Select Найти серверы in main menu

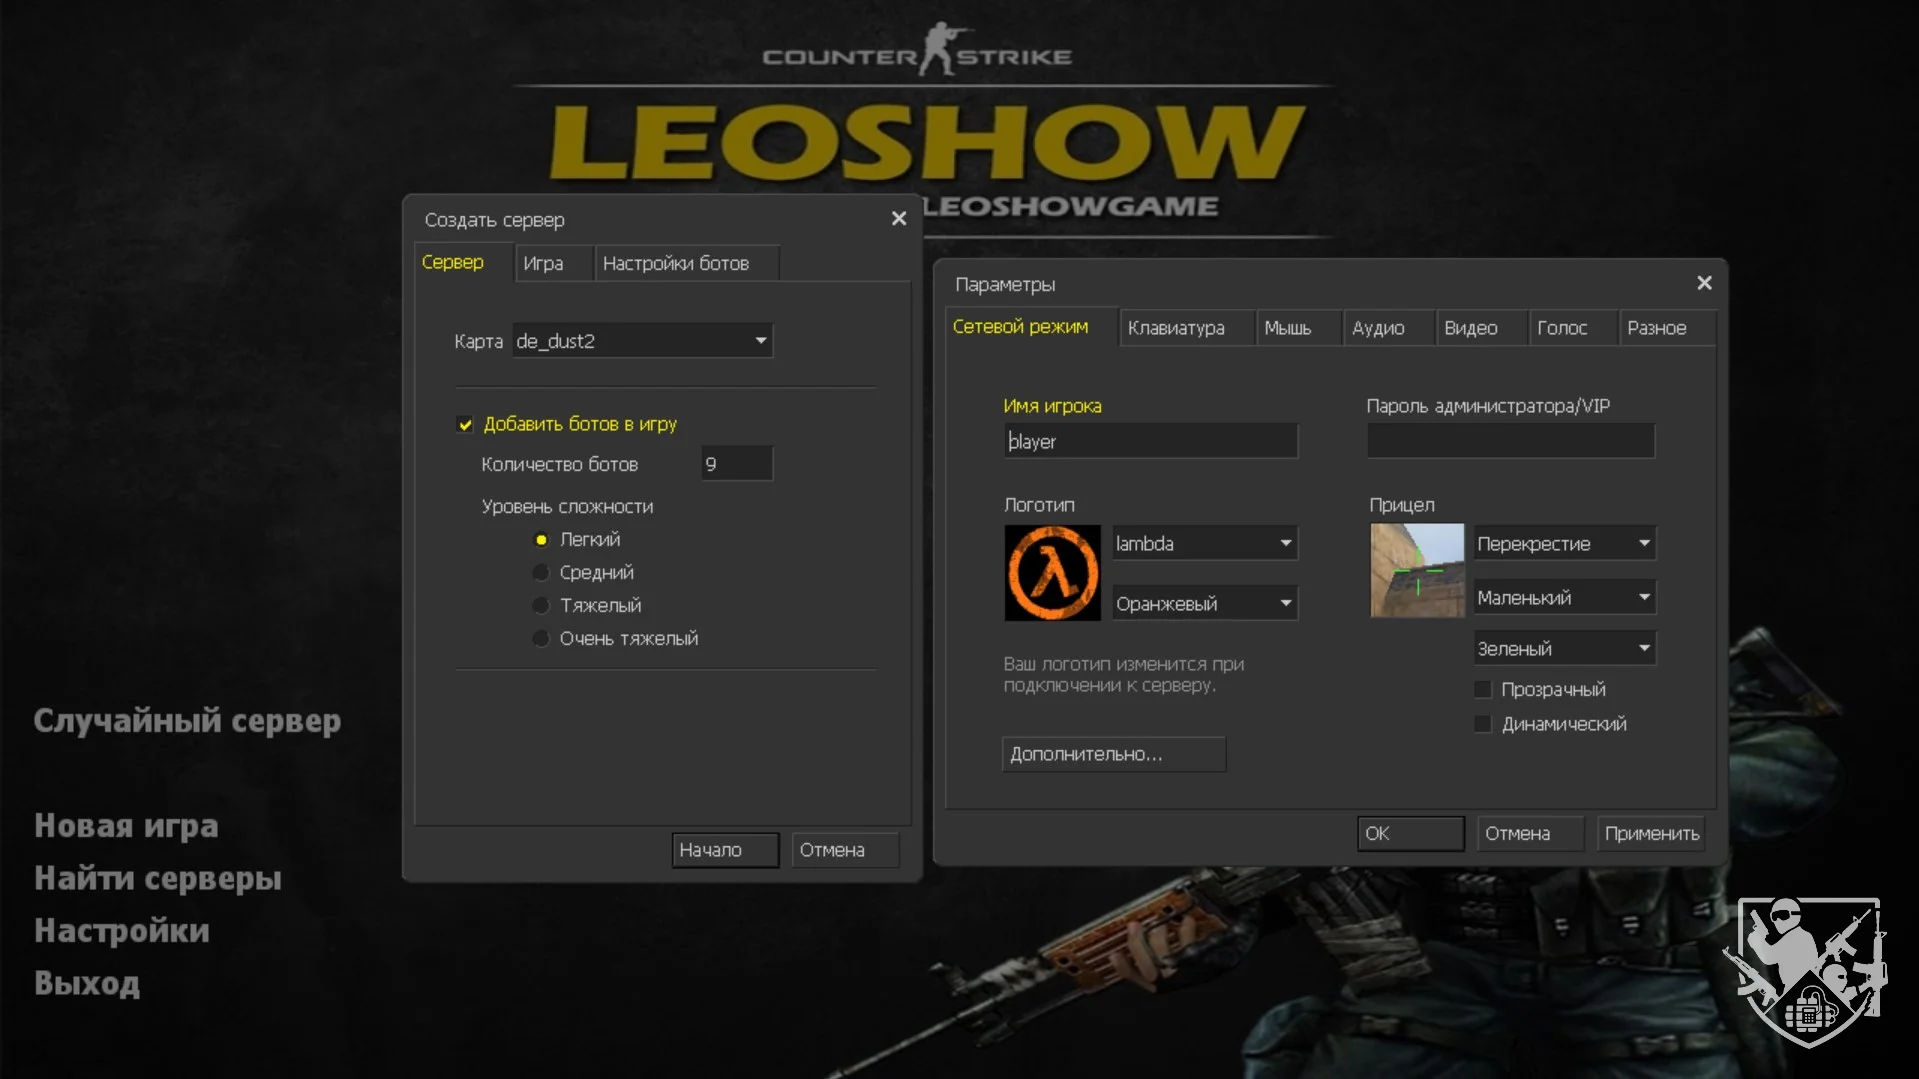[x=158, y=879]
